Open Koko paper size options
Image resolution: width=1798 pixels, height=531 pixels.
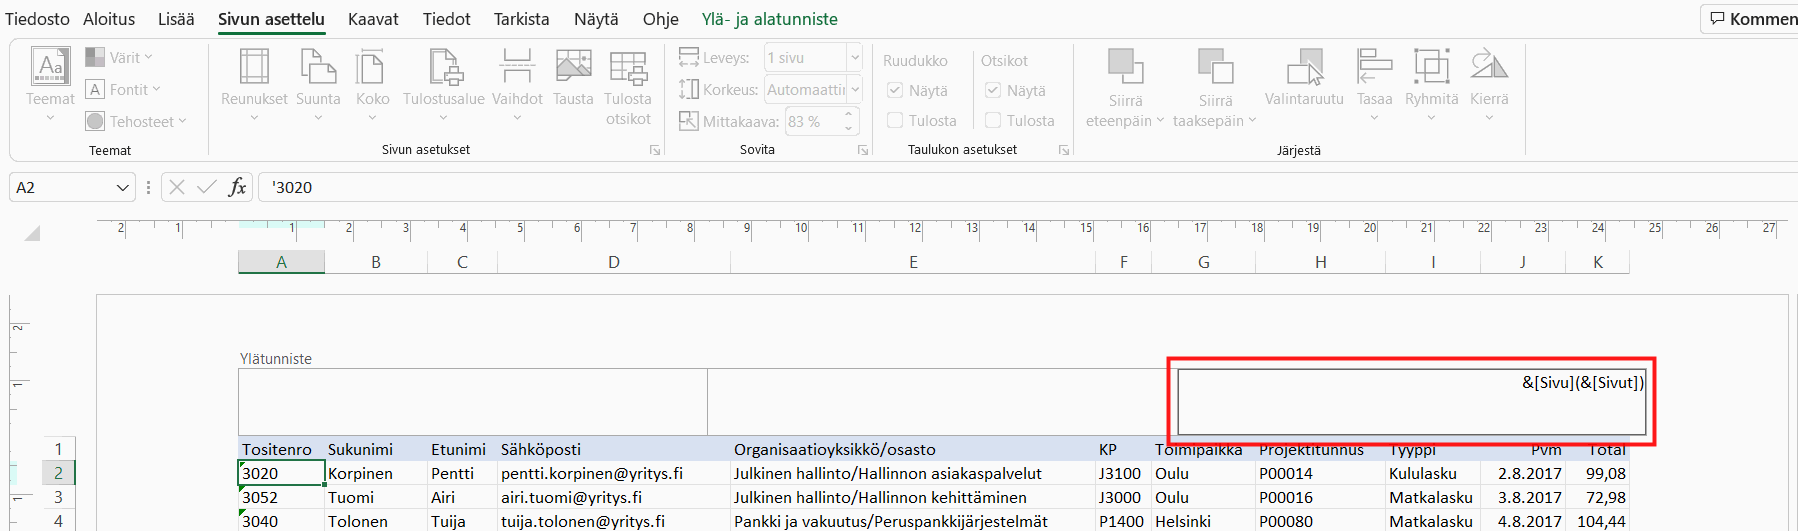coord(372,85)
